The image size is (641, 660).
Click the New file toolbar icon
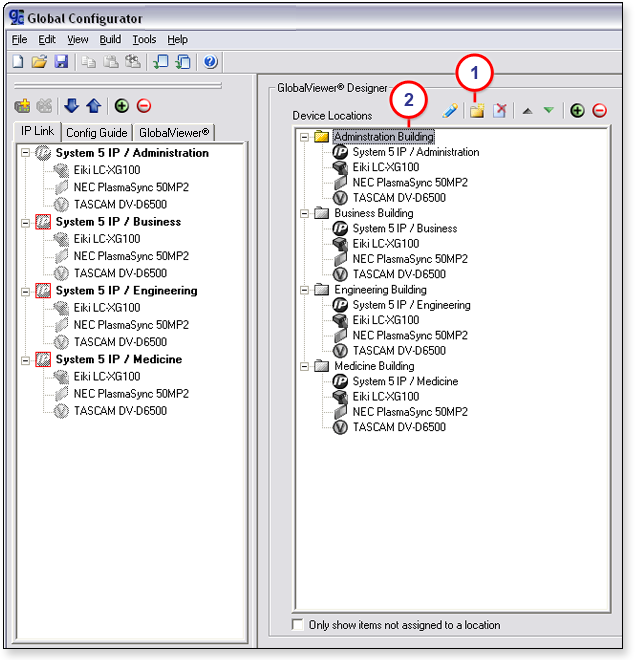(x=18, y=62)
